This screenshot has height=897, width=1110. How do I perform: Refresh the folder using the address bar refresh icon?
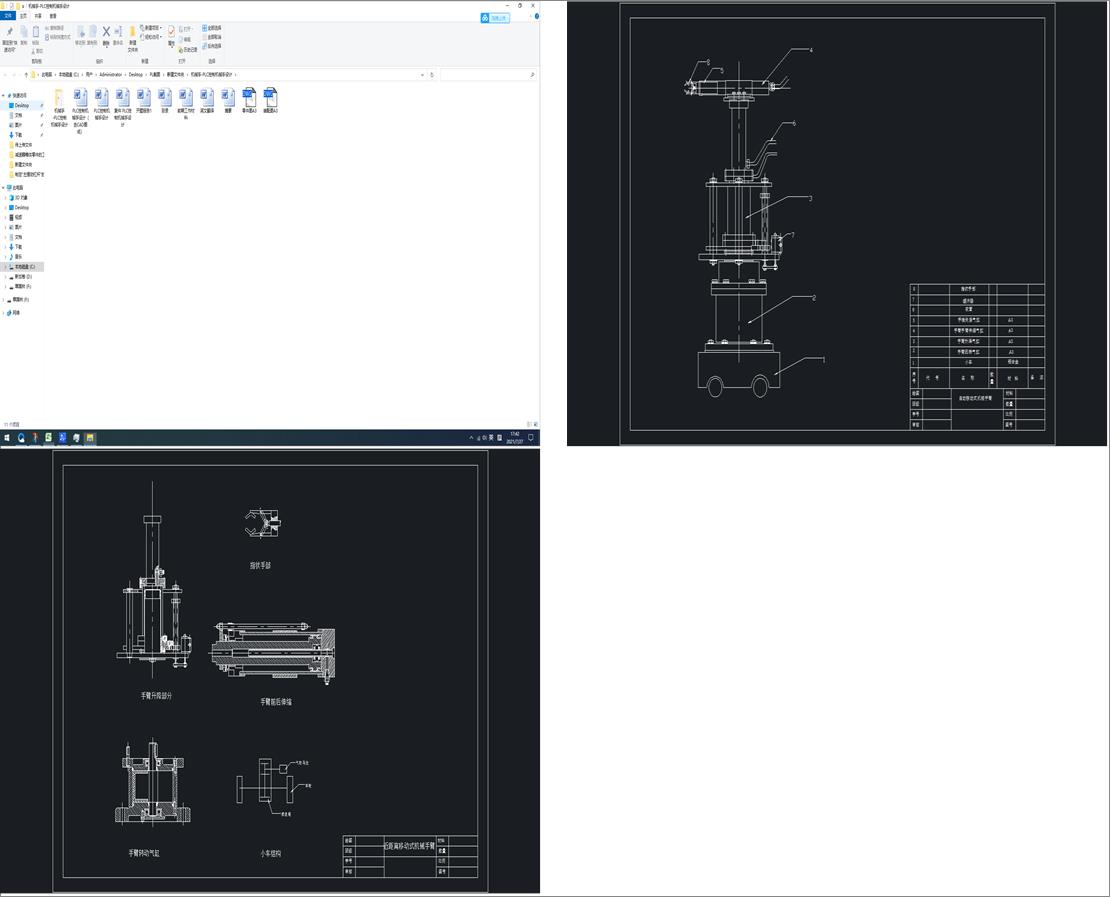[432, 74]
